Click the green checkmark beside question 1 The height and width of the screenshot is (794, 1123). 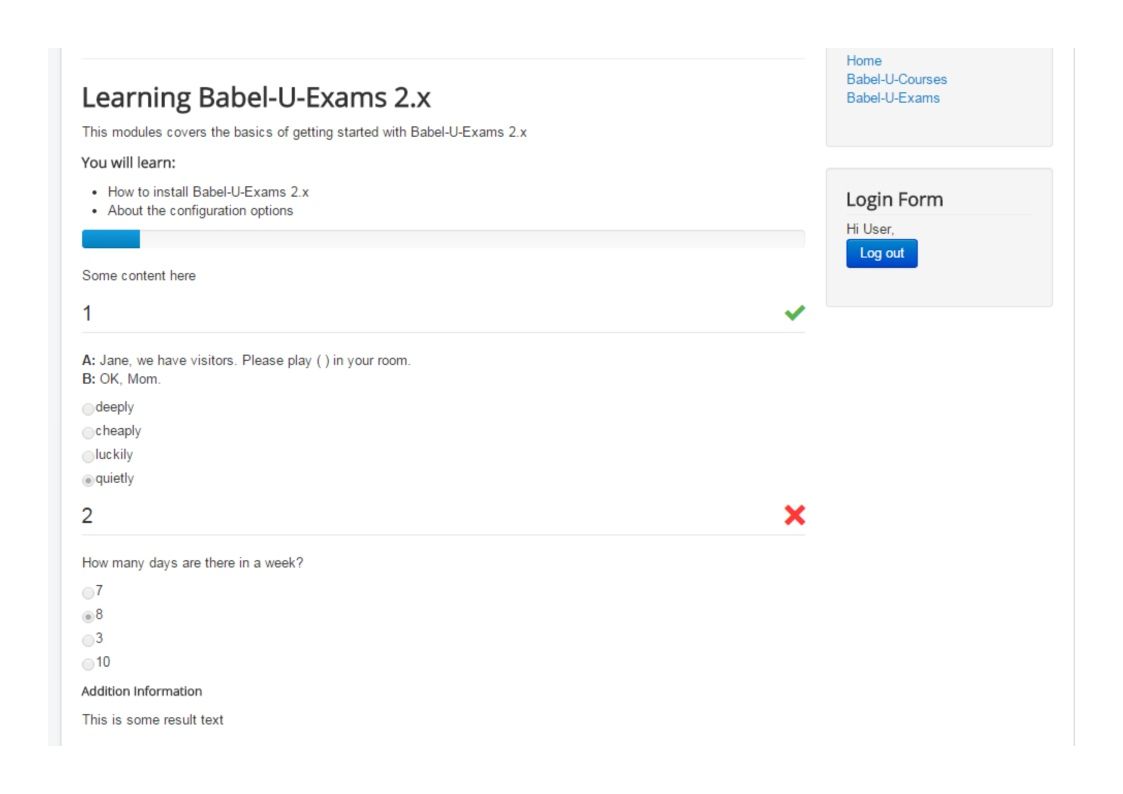(795, 313)
